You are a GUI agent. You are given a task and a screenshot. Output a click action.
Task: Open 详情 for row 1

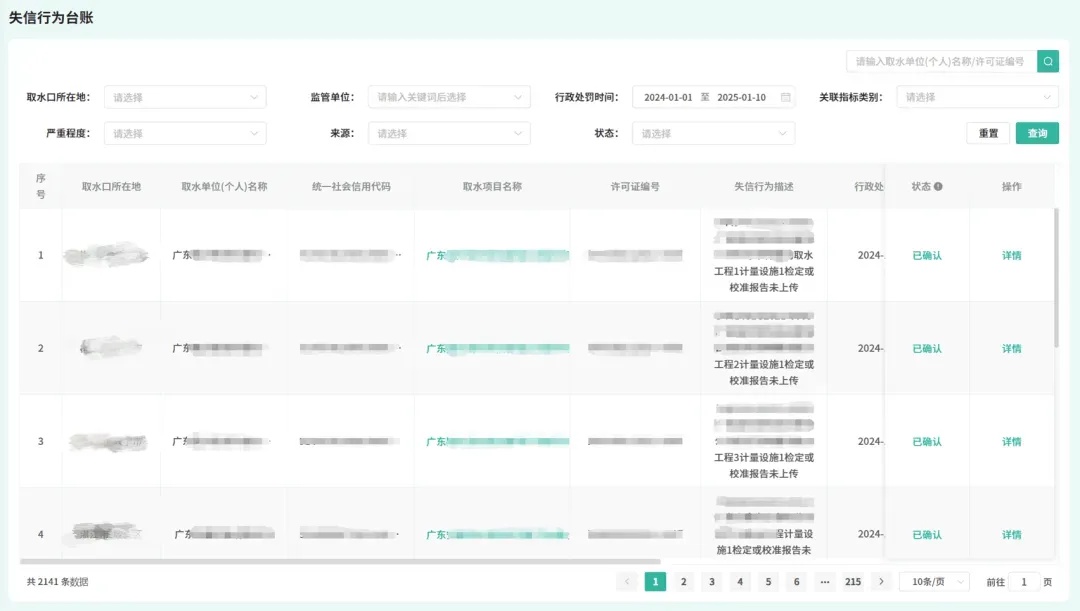pos(1011,256)
